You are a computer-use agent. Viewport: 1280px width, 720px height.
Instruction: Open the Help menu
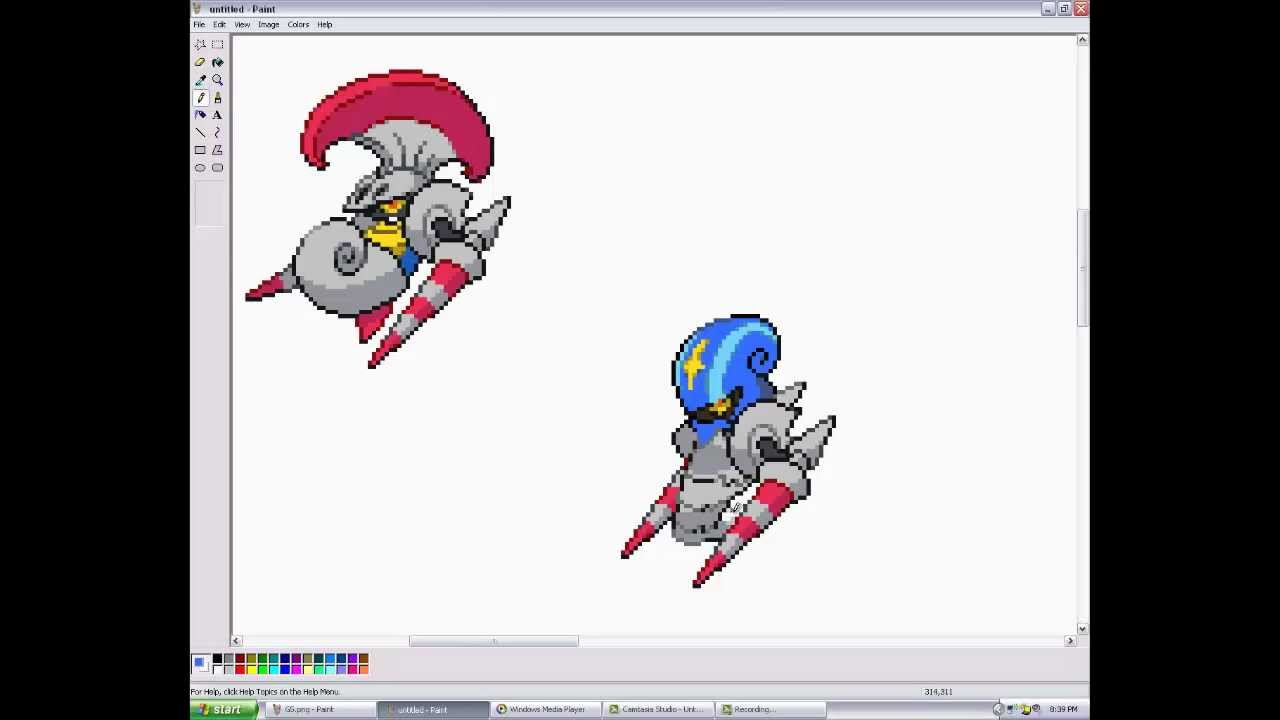pos(324,24)
